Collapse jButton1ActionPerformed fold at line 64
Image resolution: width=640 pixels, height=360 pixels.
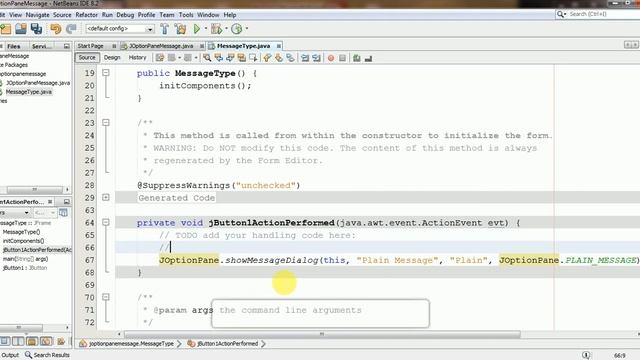pyautogui.click(x=106, y=222)
